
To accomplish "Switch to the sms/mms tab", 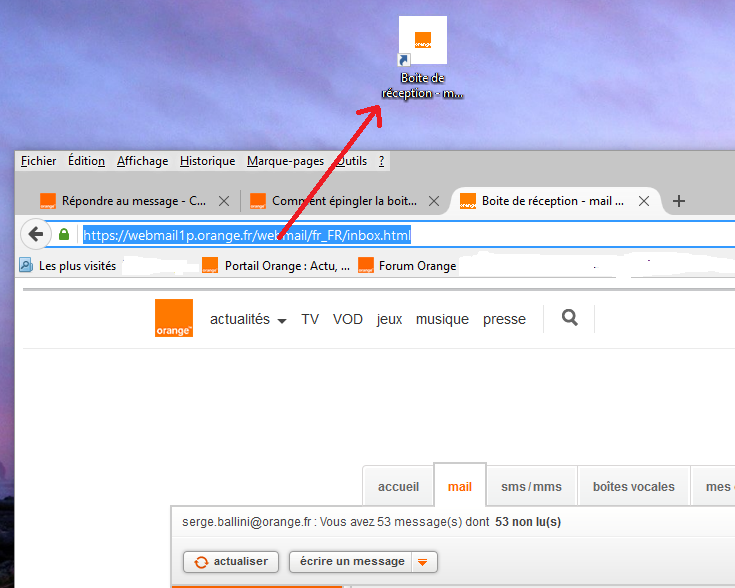I will pos(532,486).
